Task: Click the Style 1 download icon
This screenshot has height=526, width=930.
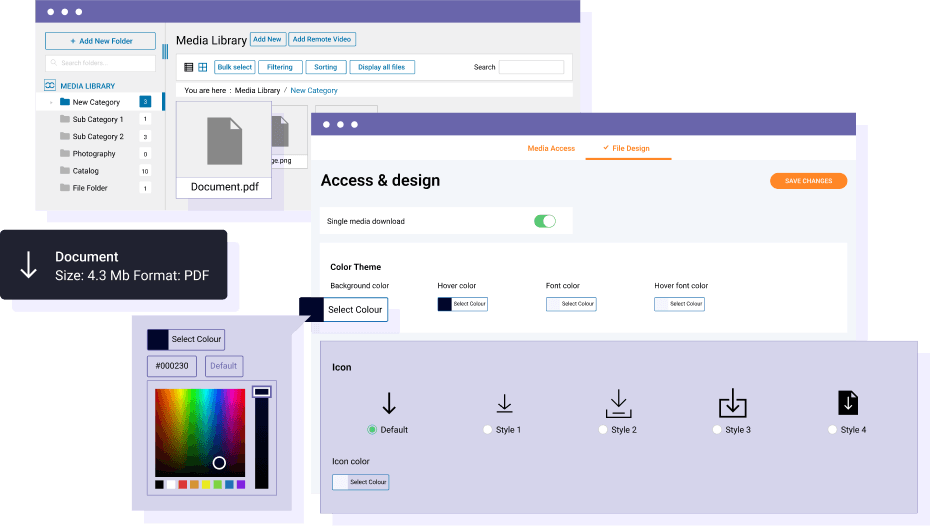Action: click(505, 403)
